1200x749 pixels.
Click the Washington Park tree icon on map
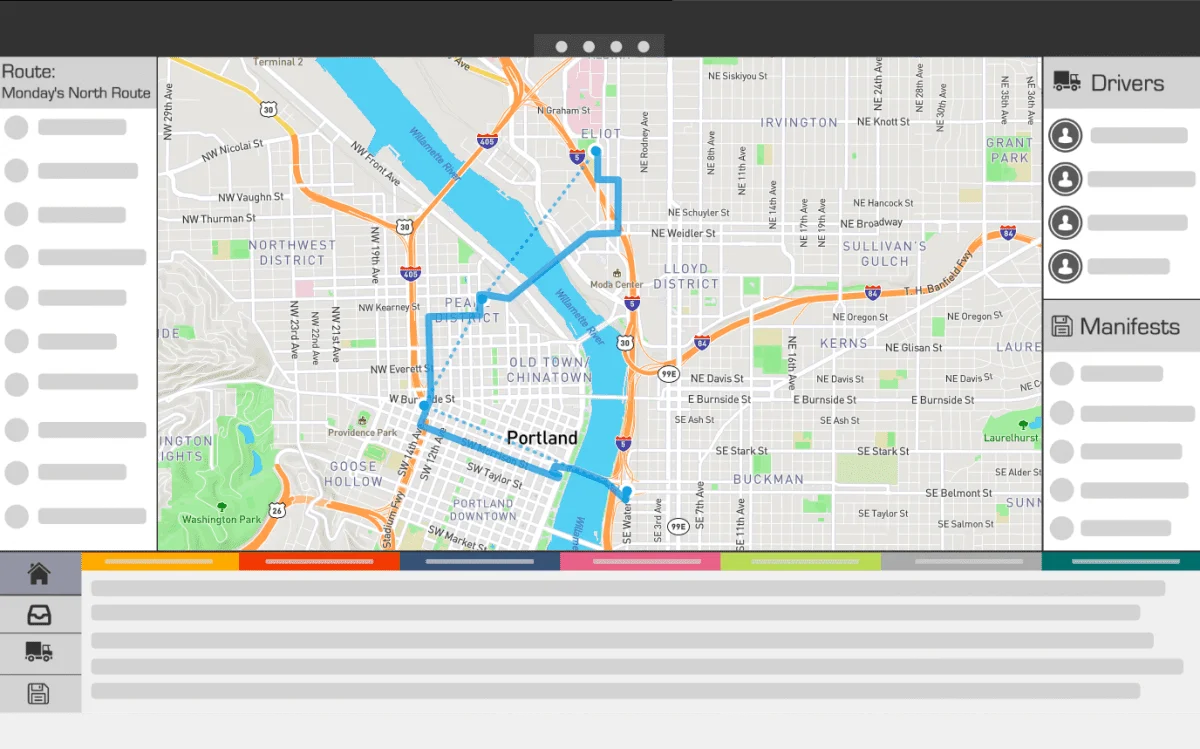click(221, 507)
